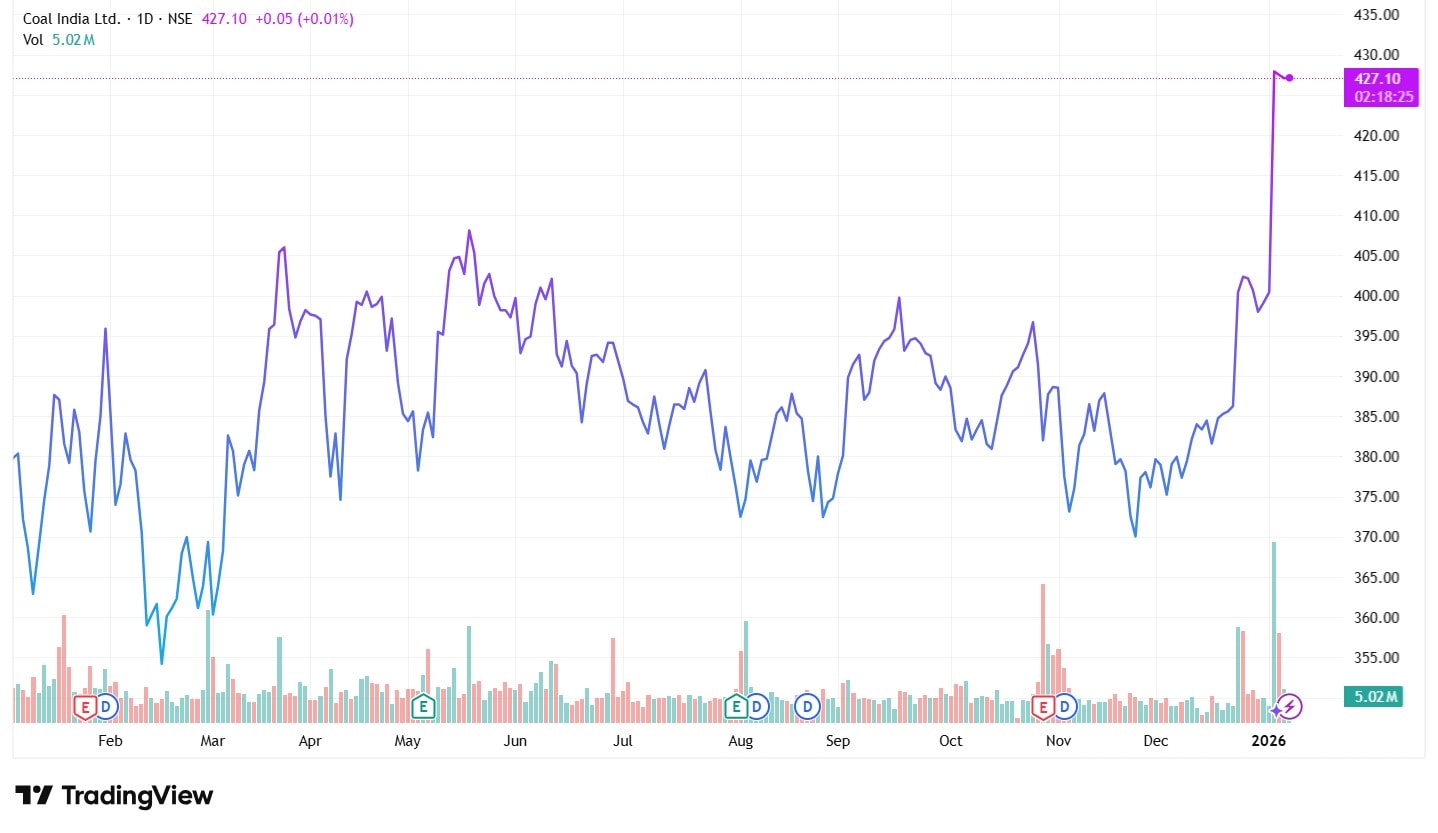Select the 2026 label on the time axis
The image size is (1438, 833).
coord(1269,741)
